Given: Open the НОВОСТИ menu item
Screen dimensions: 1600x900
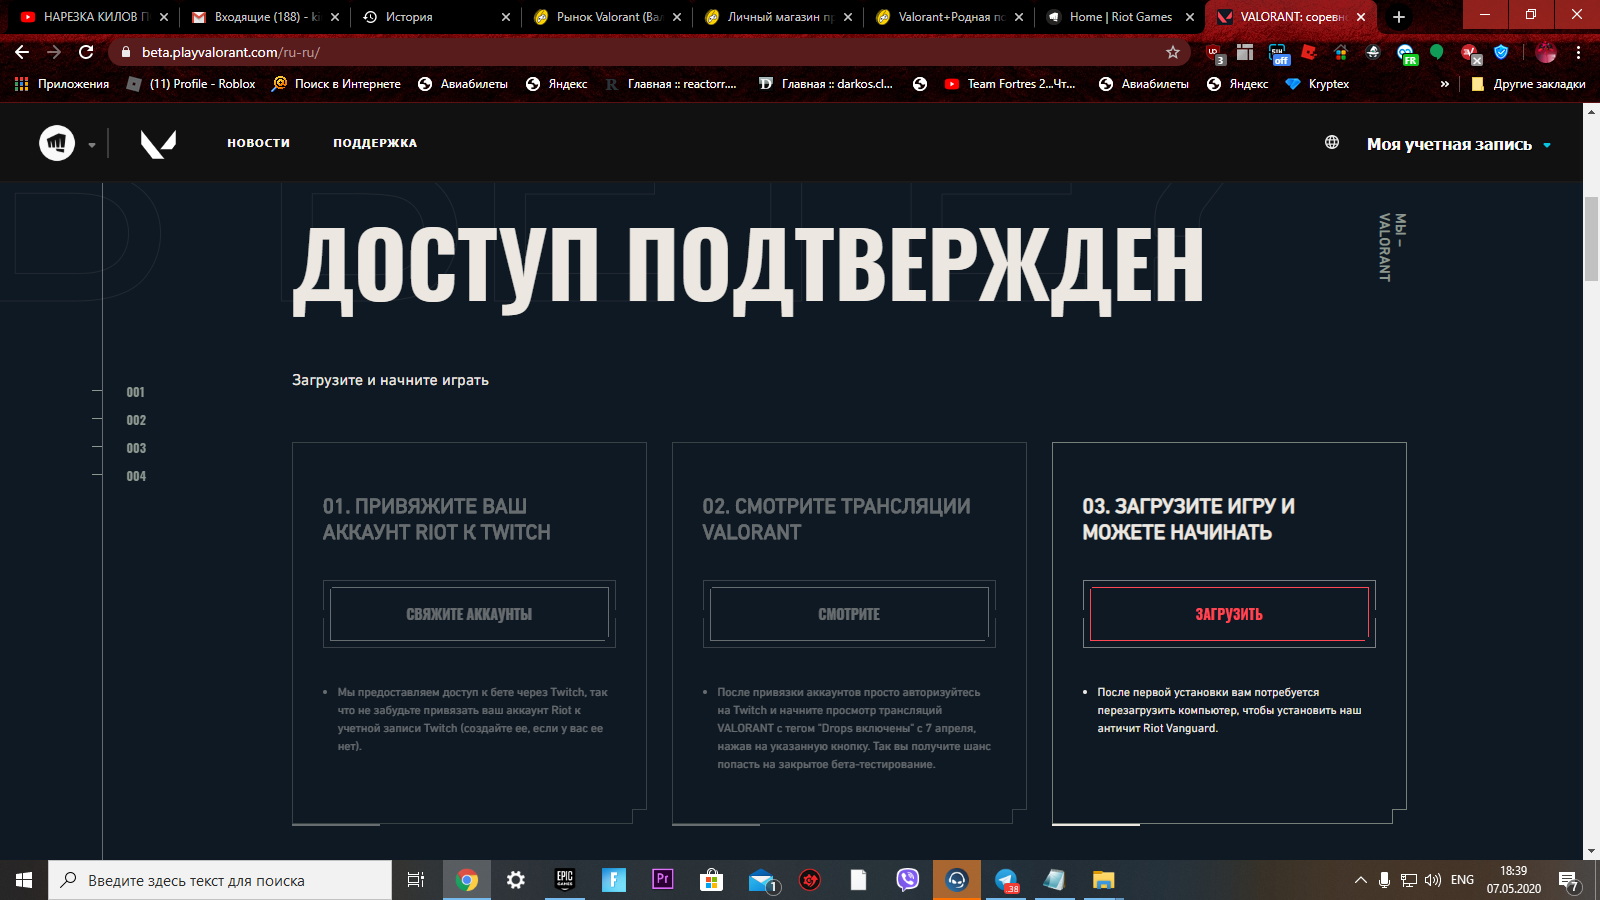Looking at the screenshot, I should click(258, 143).
